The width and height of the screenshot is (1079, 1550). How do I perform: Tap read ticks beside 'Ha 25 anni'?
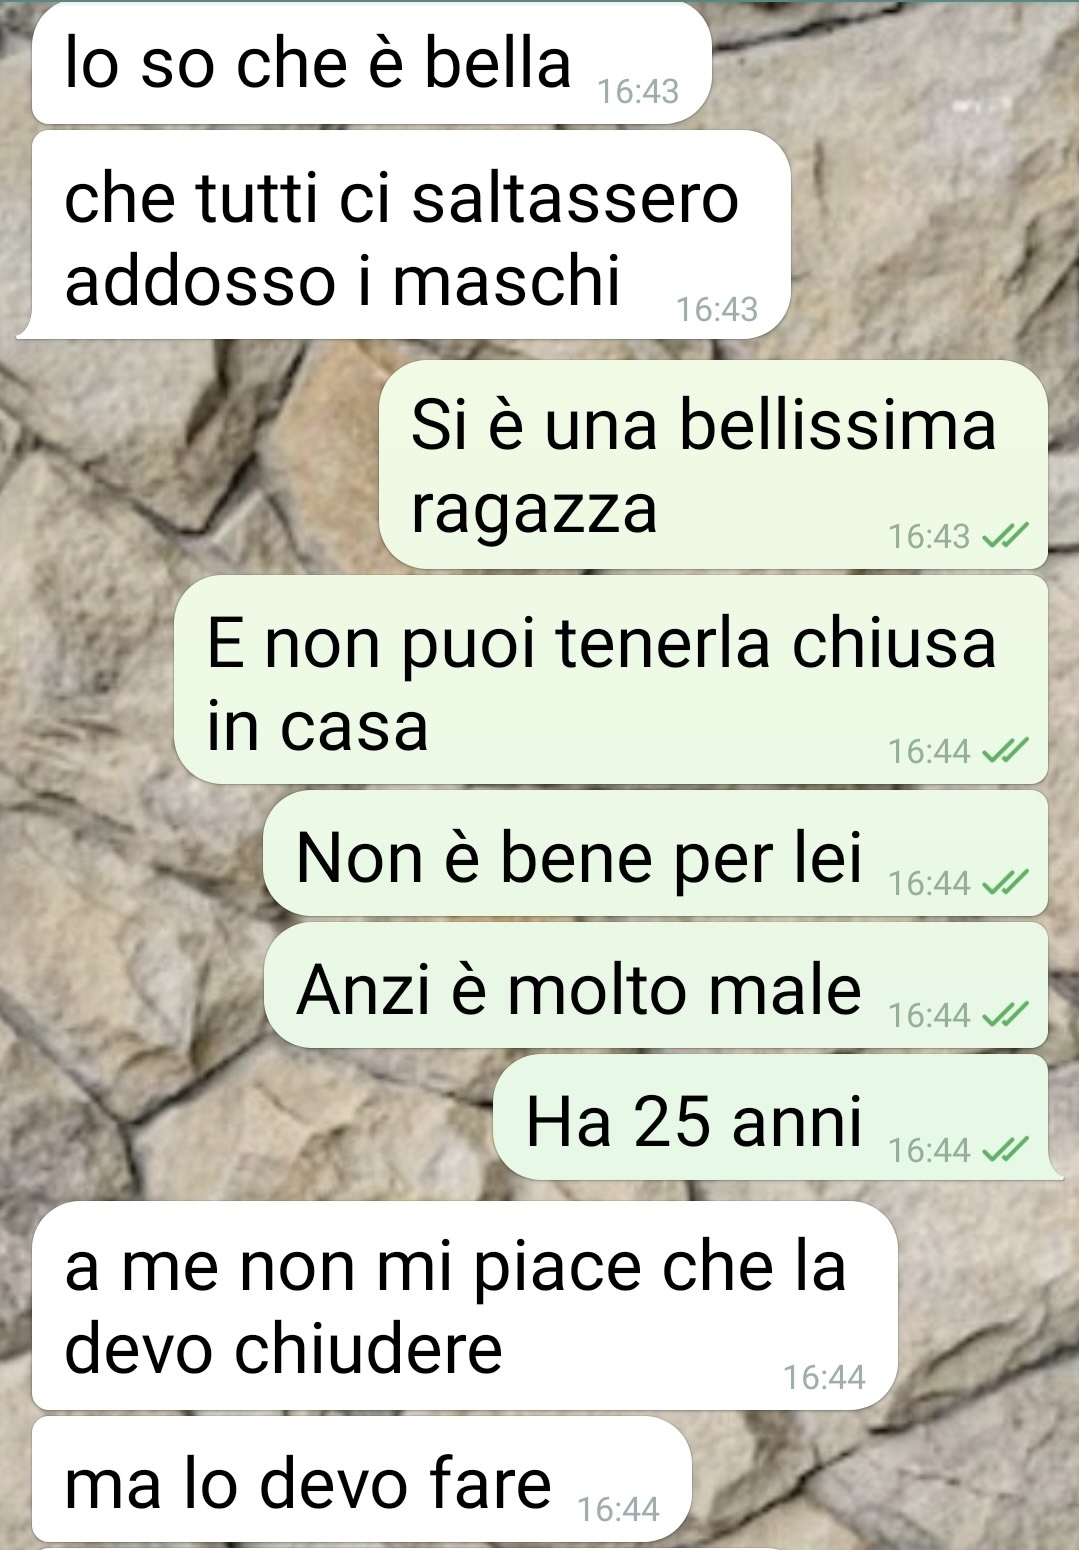tap(1004, 1151)
